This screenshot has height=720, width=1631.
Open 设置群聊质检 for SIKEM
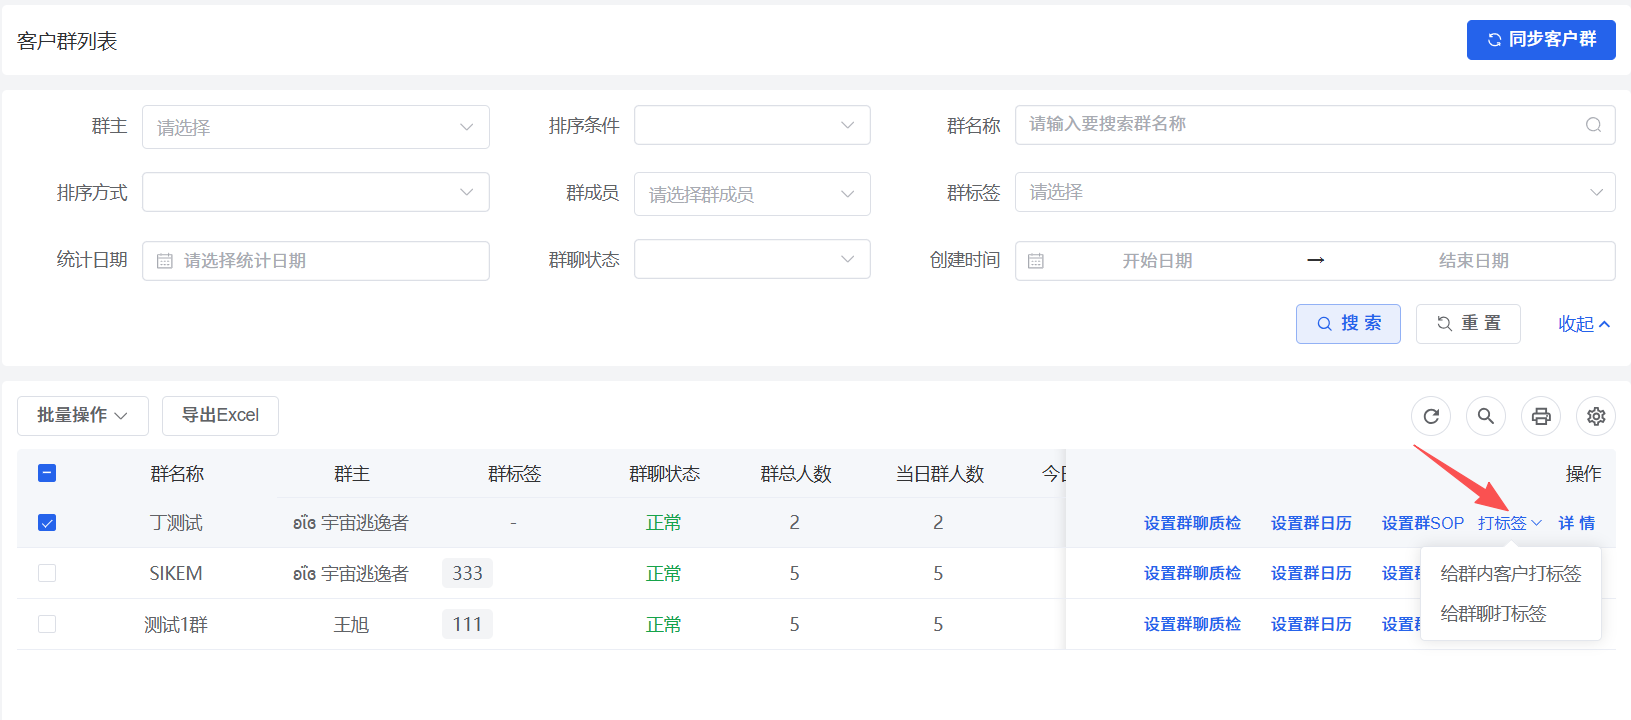pyautogui.click(x=1192, y=573)
